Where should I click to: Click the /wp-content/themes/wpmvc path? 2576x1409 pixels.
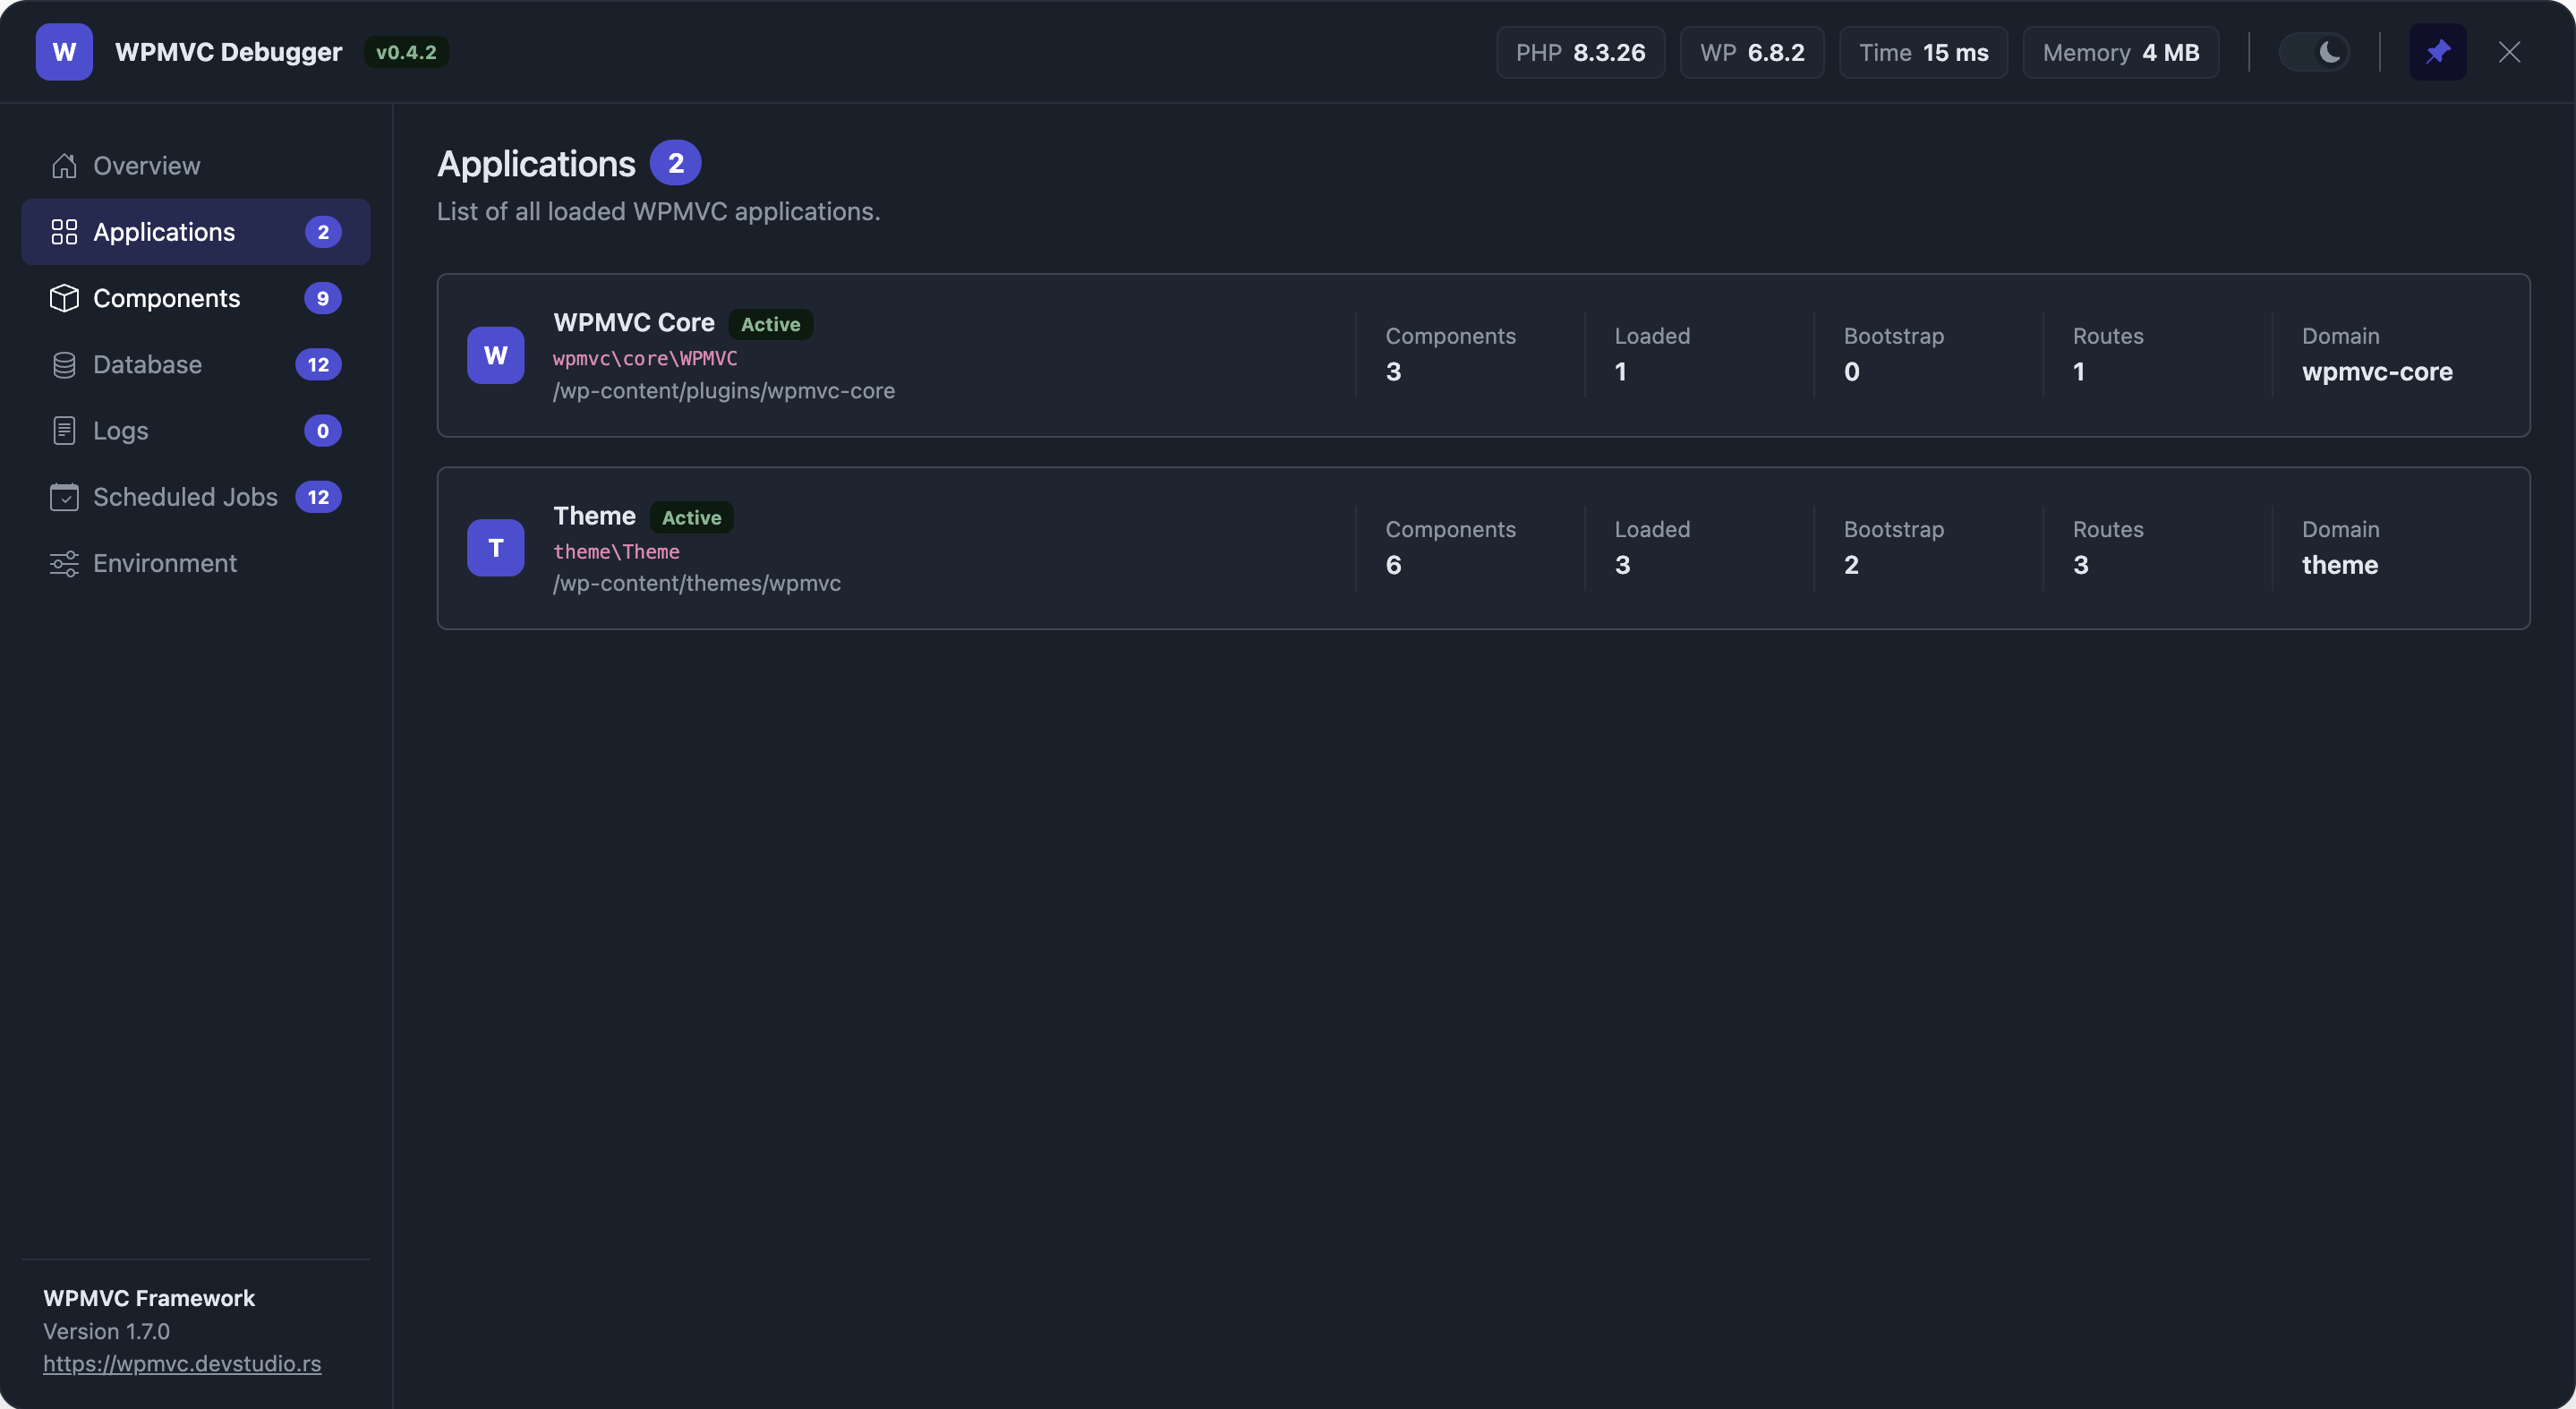[x=697, y=583]
